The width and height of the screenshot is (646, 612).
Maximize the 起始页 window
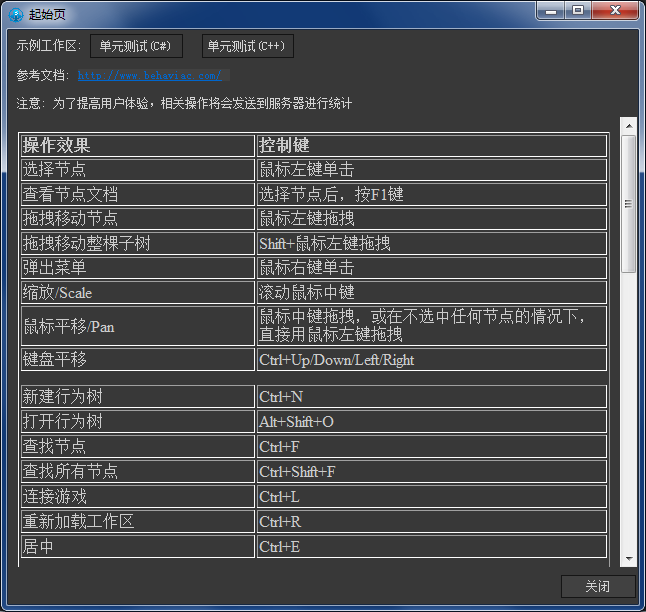click(579, 10)
